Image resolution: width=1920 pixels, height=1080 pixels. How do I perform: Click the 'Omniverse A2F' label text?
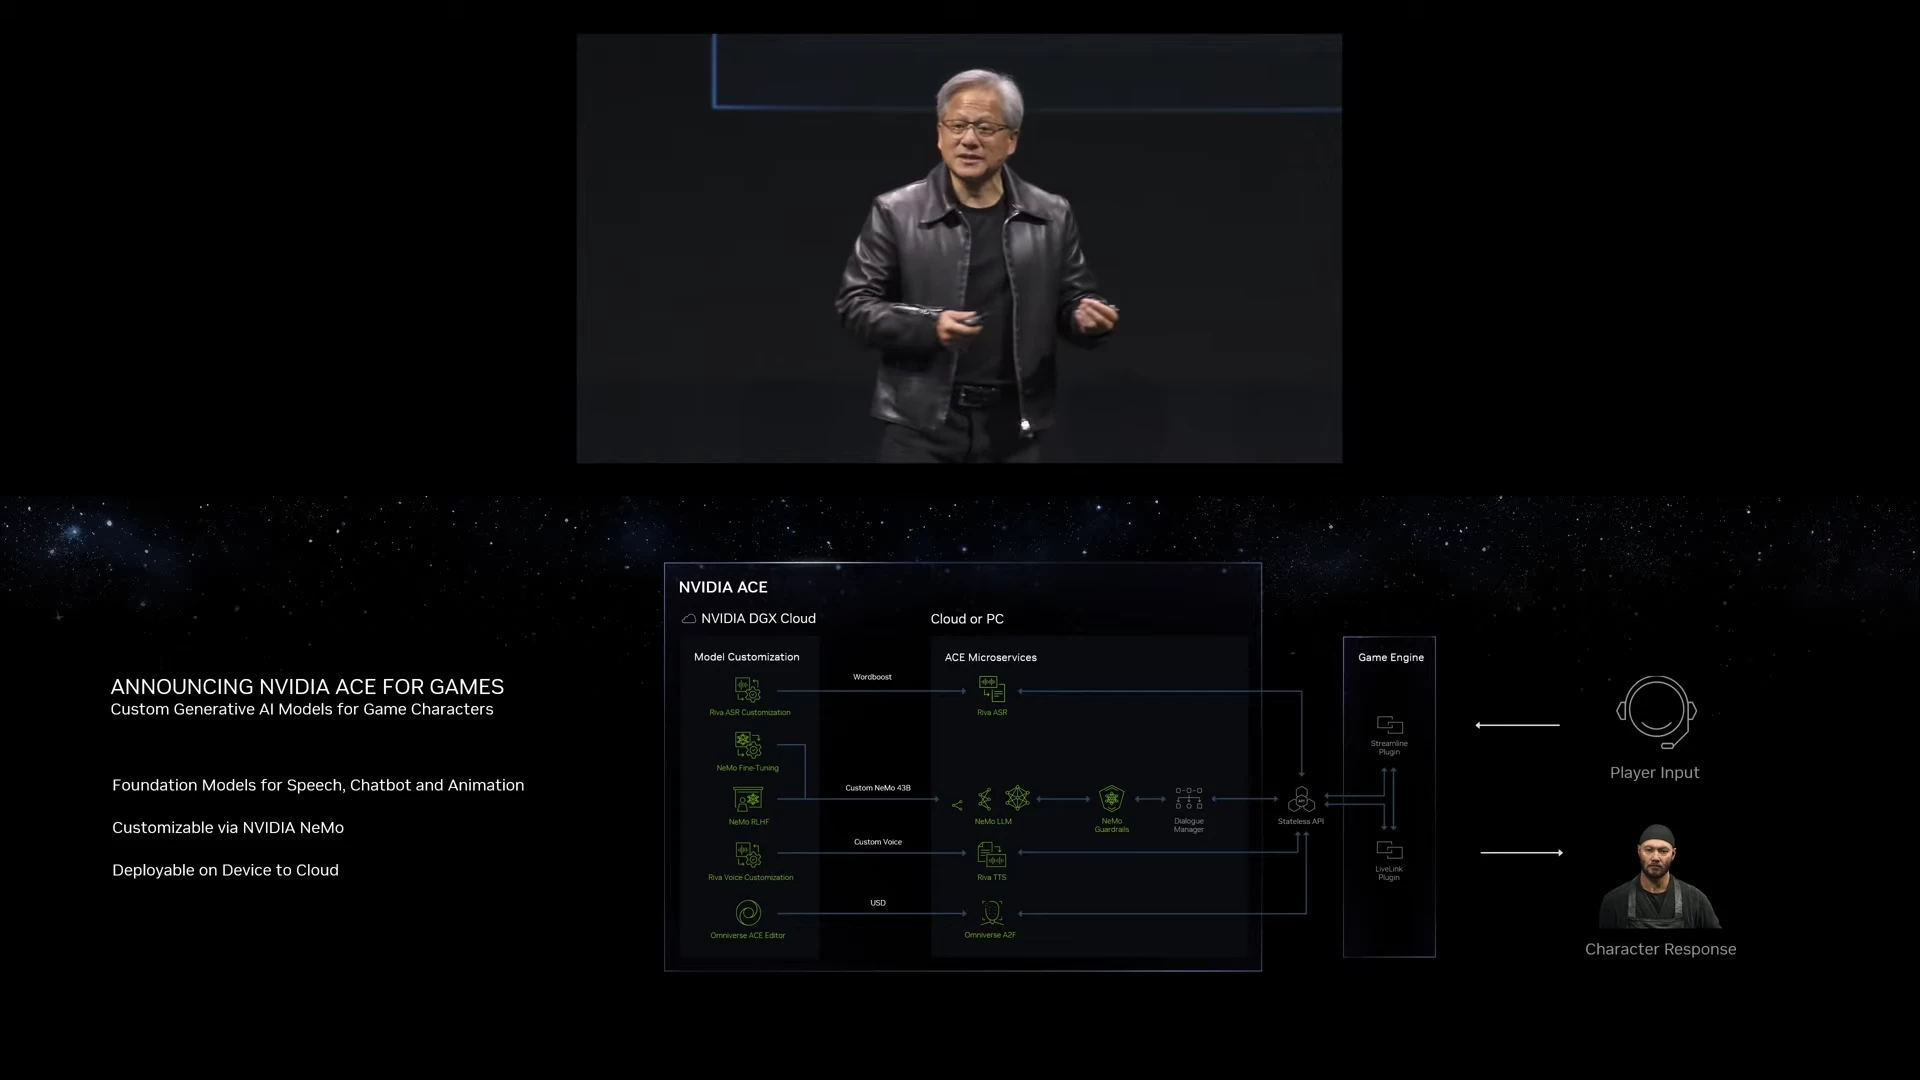[990, 935]
